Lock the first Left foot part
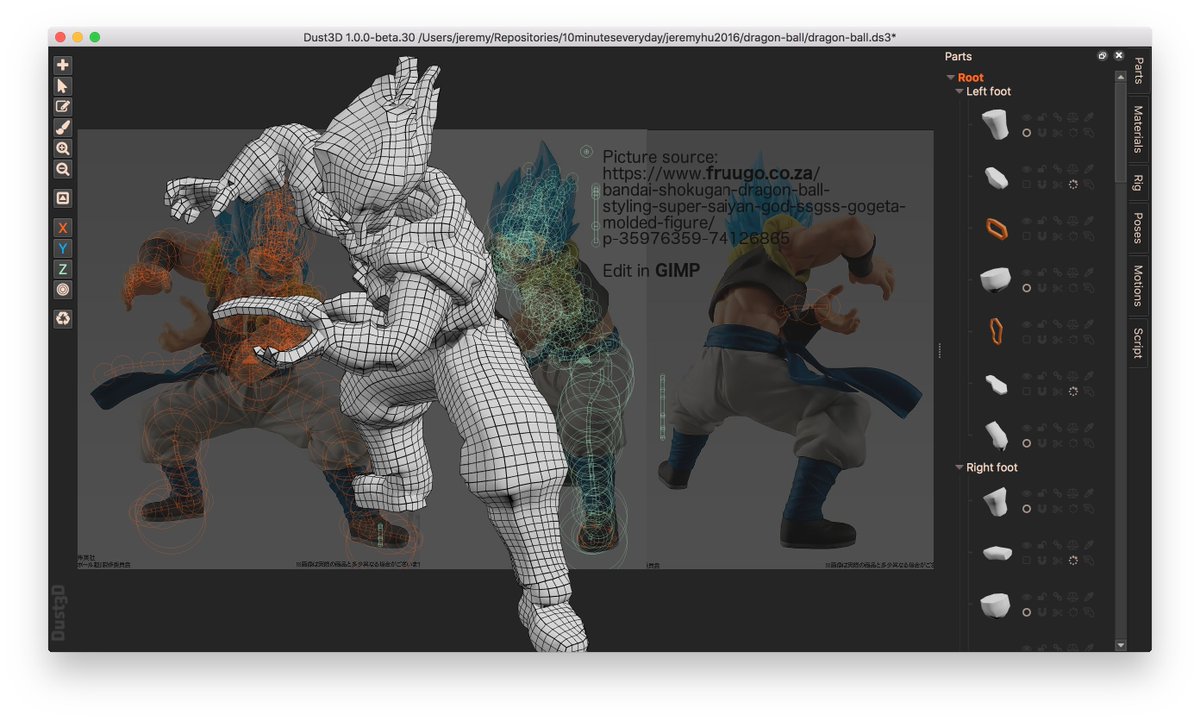The width and height of the screenshot is (1200, 721). click(x=1042, y=117)
